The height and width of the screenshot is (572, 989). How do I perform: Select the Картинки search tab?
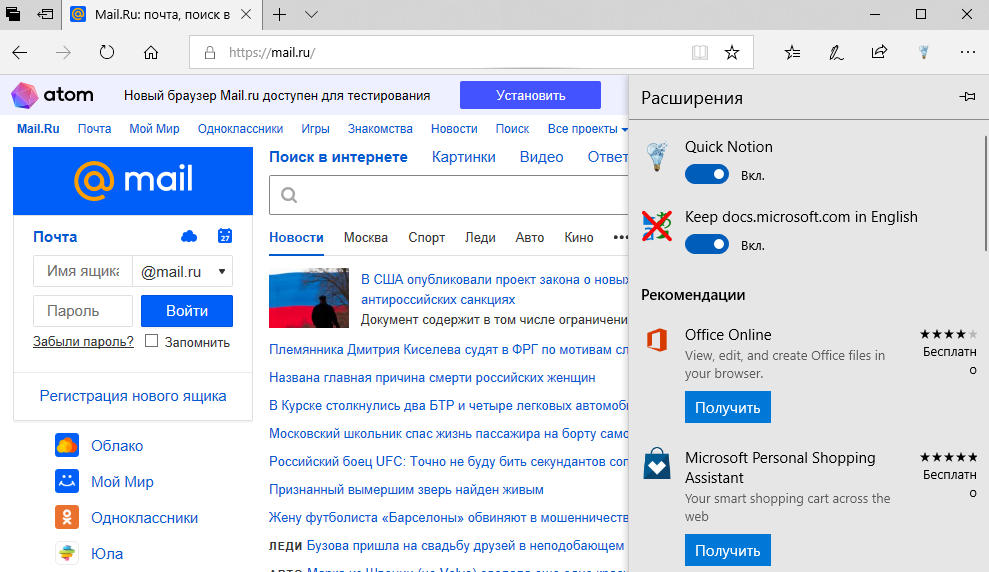(463, 157)
